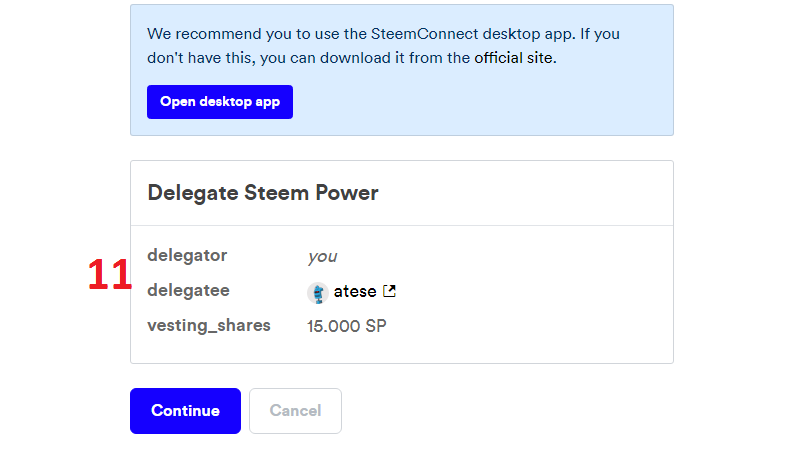785x475 pixels.
Task: Click the vesting_shares field label
Action: tap(209, 326)
